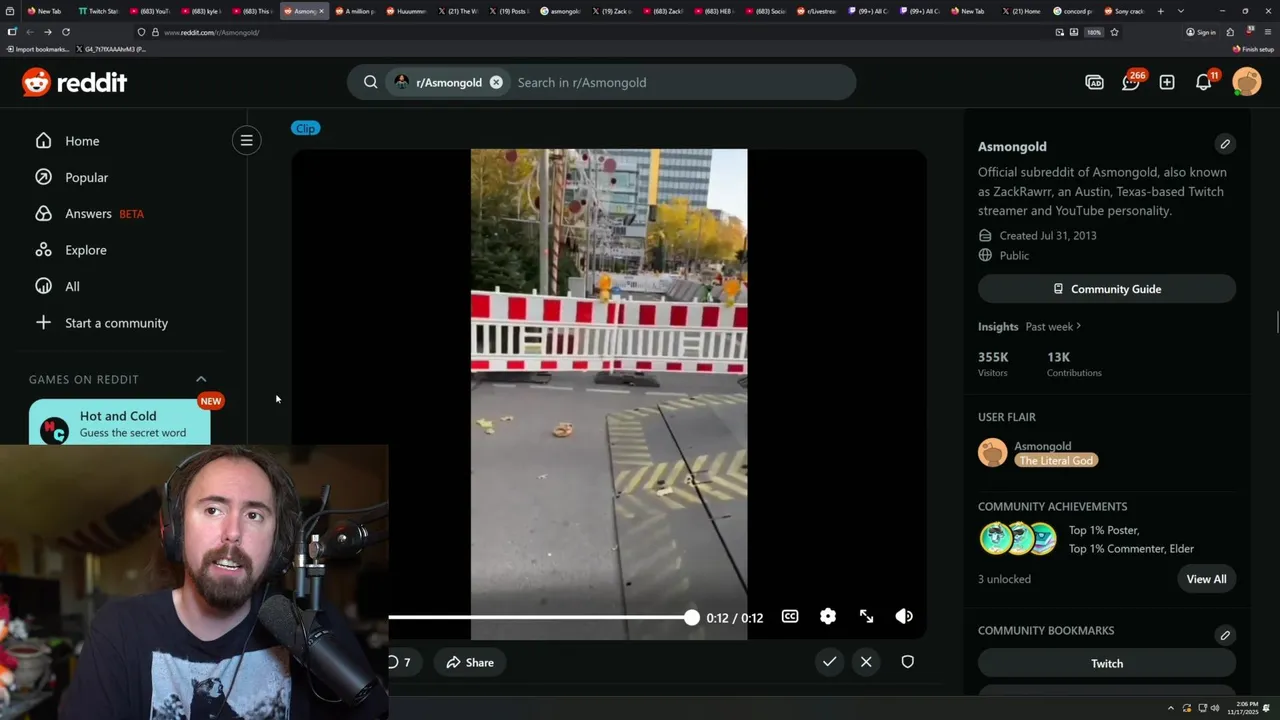Open the chat icon with 266 badge

pos(1131,82)
